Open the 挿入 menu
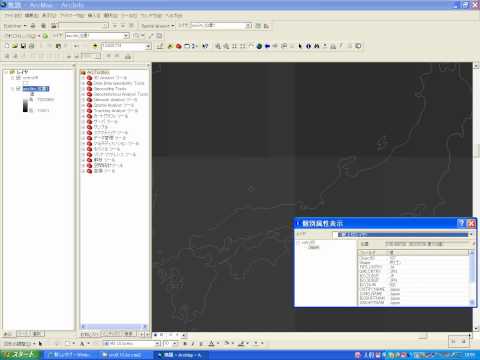 (94, 15)
